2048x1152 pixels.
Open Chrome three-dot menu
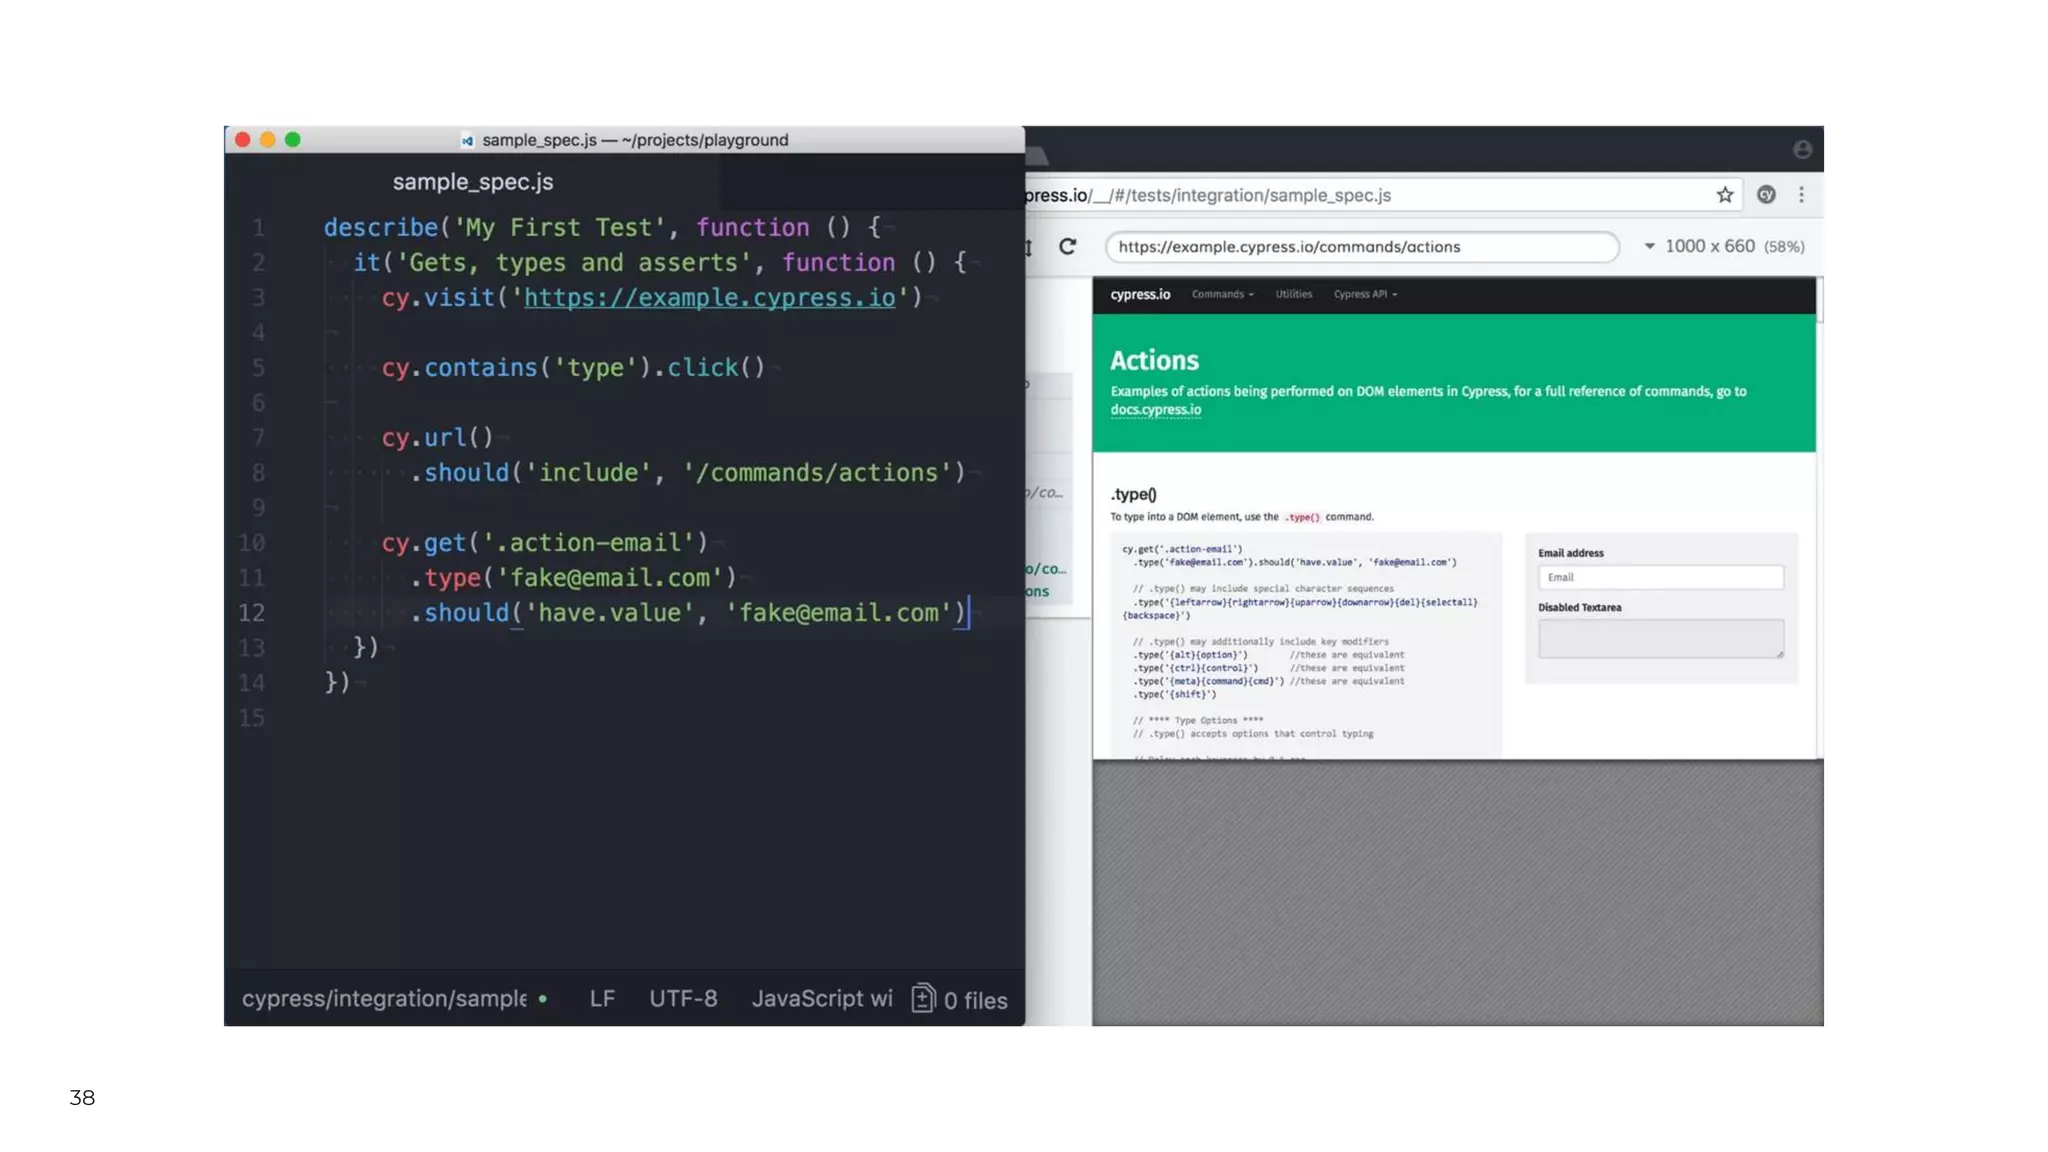click(1801, 195)
